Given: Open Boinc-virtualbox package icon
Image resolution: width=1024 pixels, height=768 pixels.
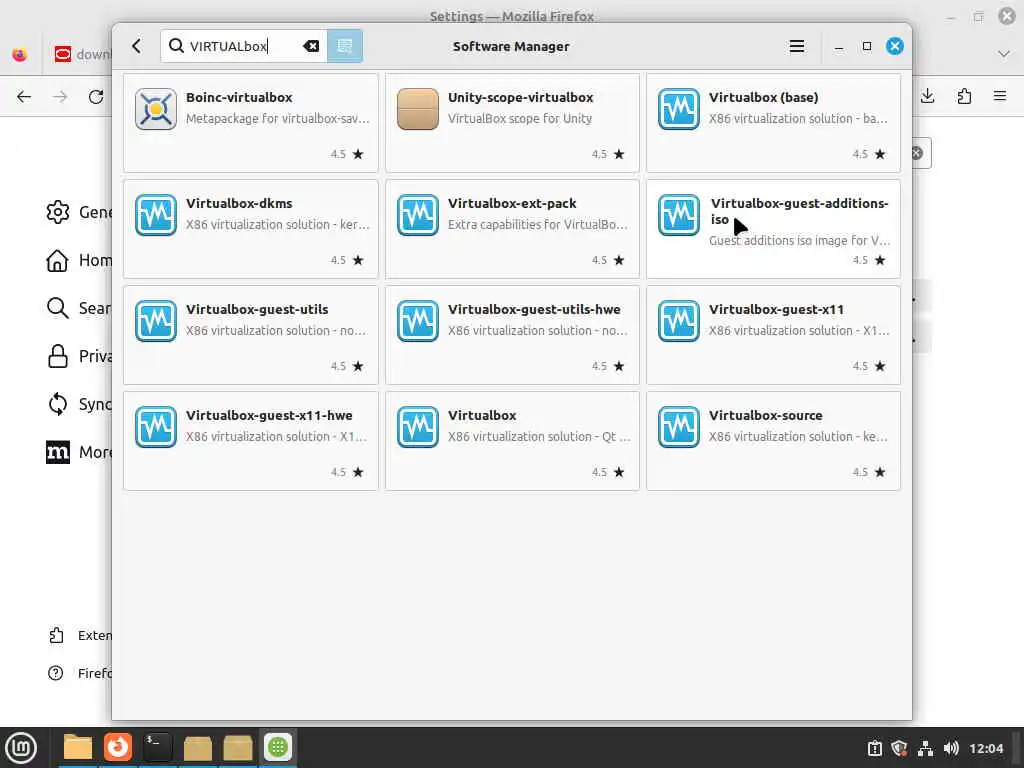Looking at the screenshot, I should (x=155, y=109).
